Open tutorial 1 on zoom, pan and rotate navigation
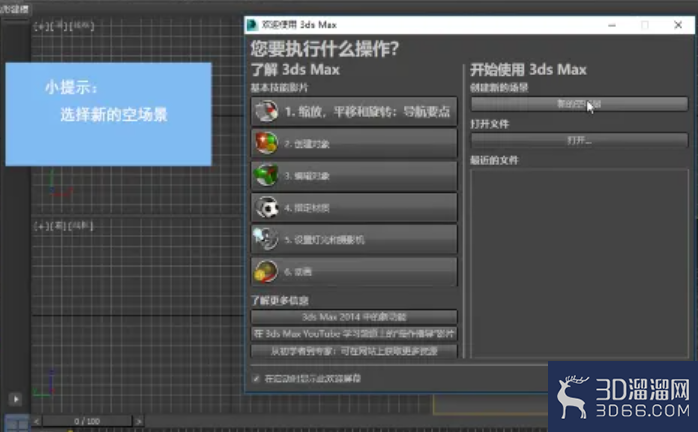This screenshot has height=432, width=698. click(x=354, y=111)
